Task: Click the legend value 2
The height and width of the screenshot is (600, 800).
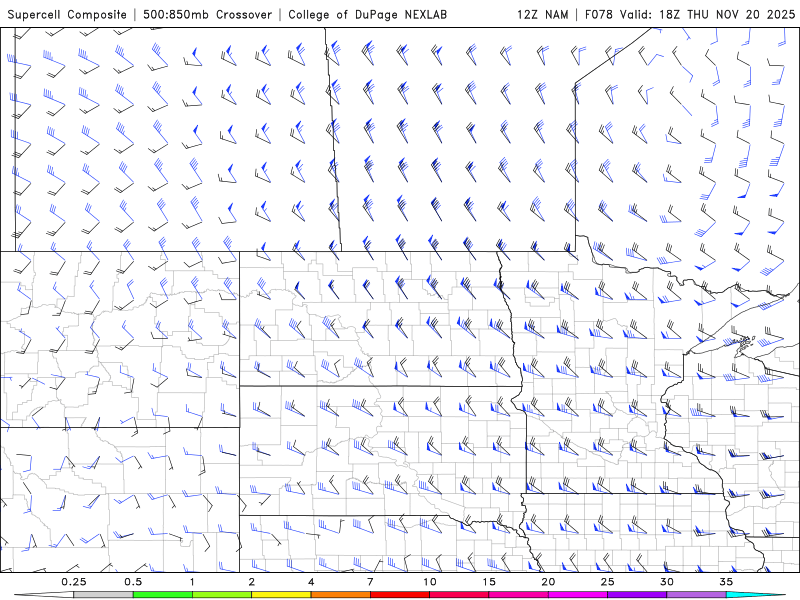Action: pyautogui.click(x=252, y=582)
